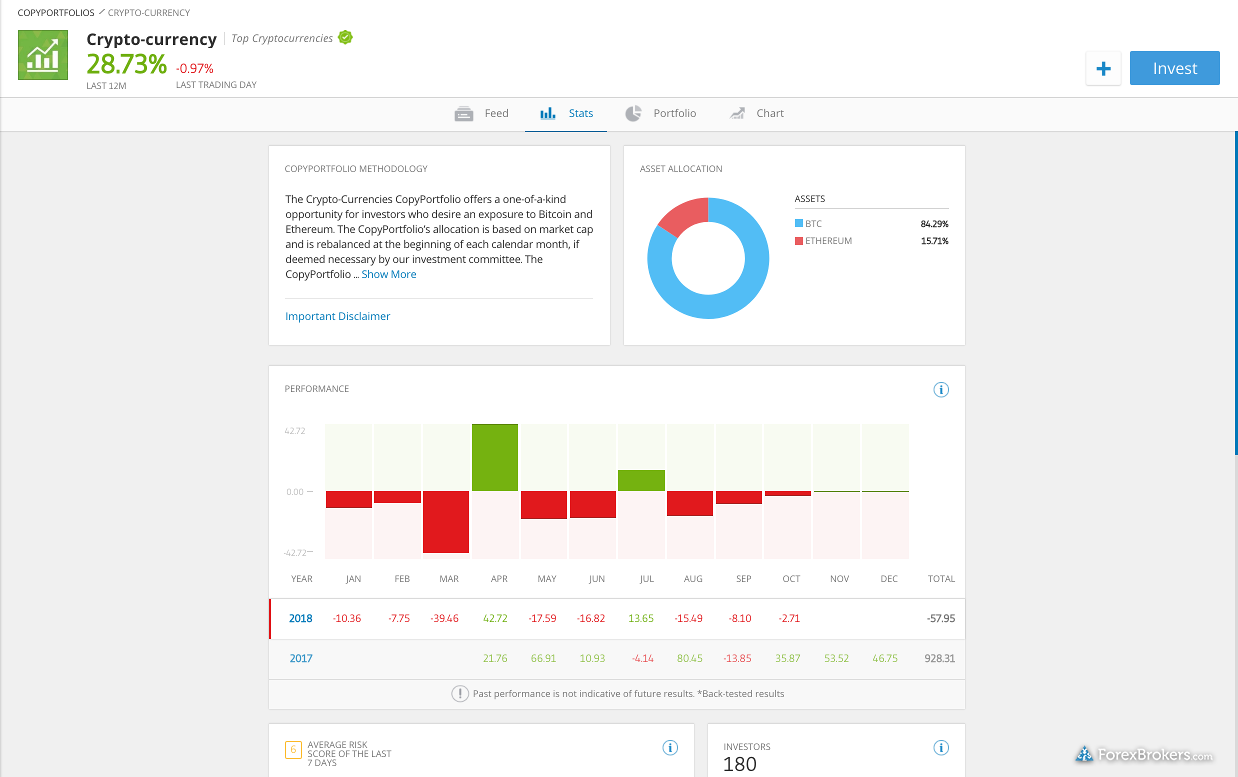This screenshot has width=1238, height=777.
Task: Switch to the Stats tab
Action: [566, 113]
